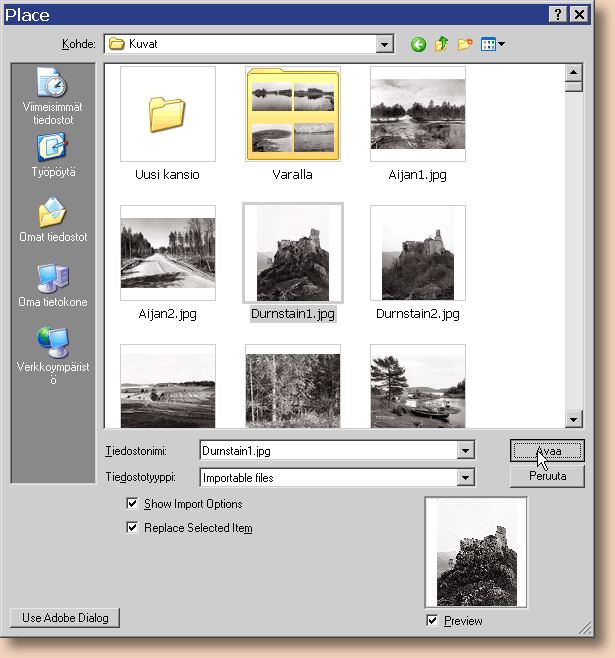Uncheck Replace Selected Item checkbox

(x=132, y=528)
